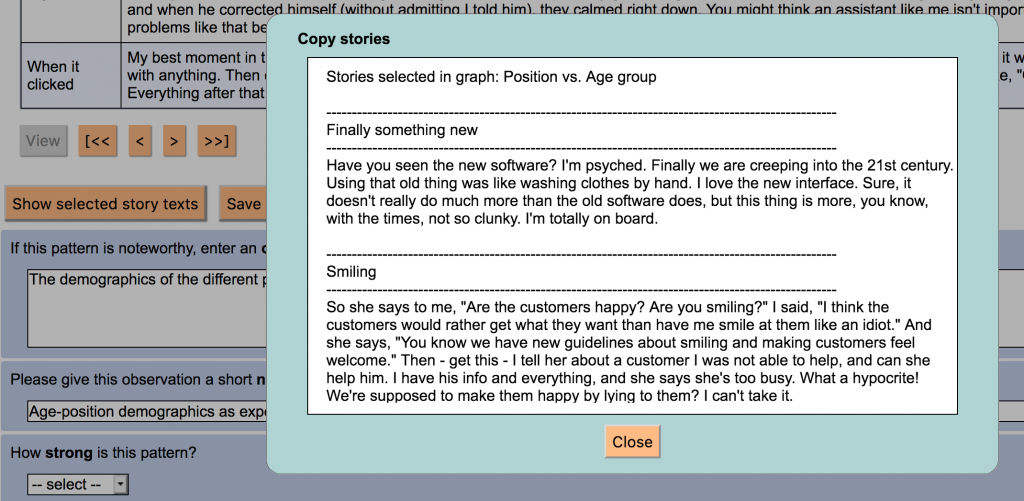
Task: Go to previous page with "<" button
Action: click(x=140, y=142)
